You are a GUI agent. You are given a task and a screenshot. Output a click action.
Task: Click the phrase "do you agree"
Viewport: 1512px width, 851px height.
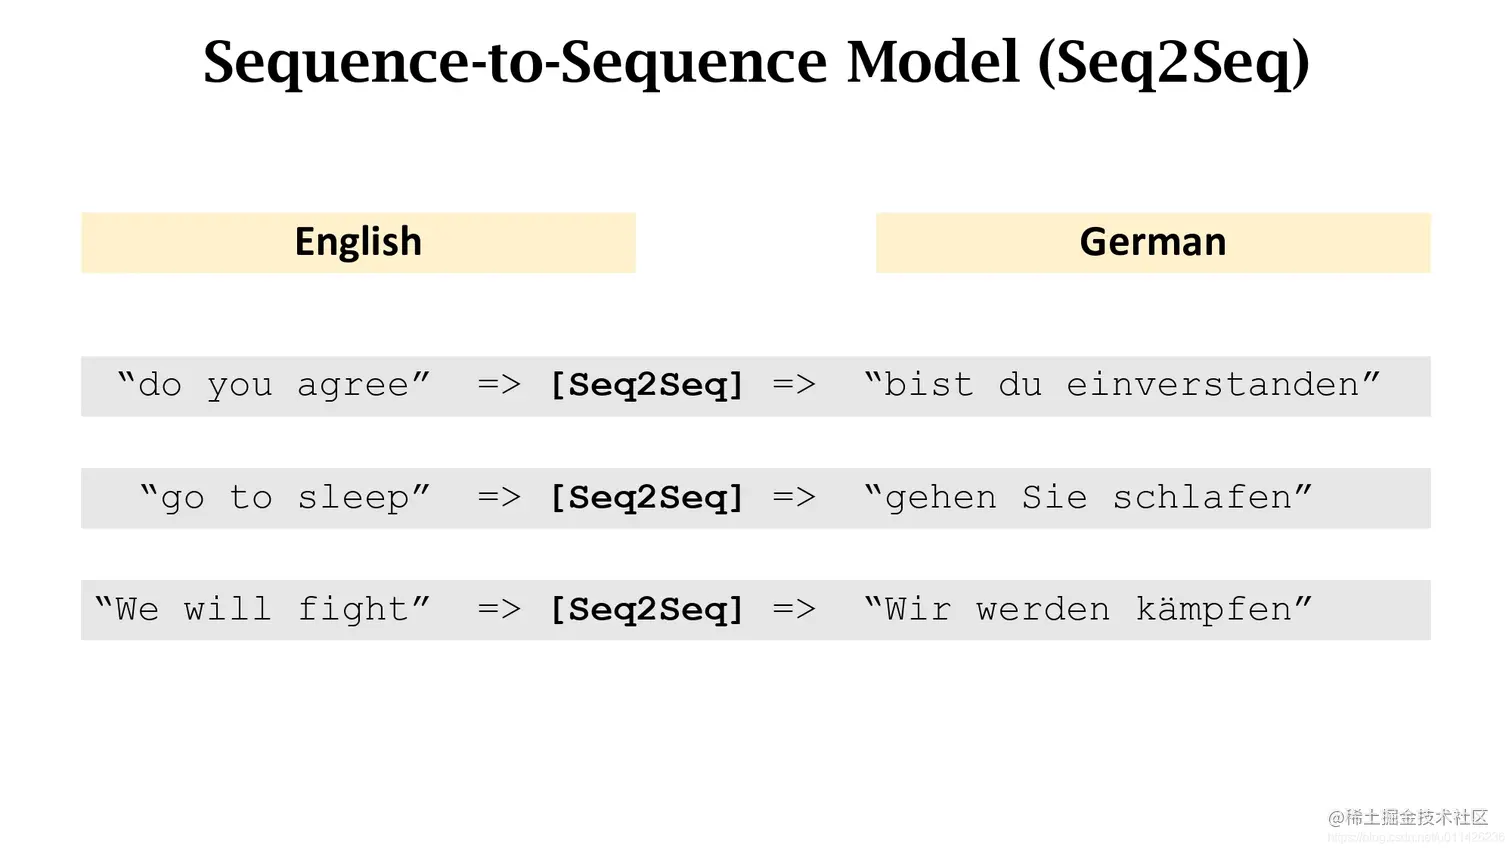(x=273, y=385)
